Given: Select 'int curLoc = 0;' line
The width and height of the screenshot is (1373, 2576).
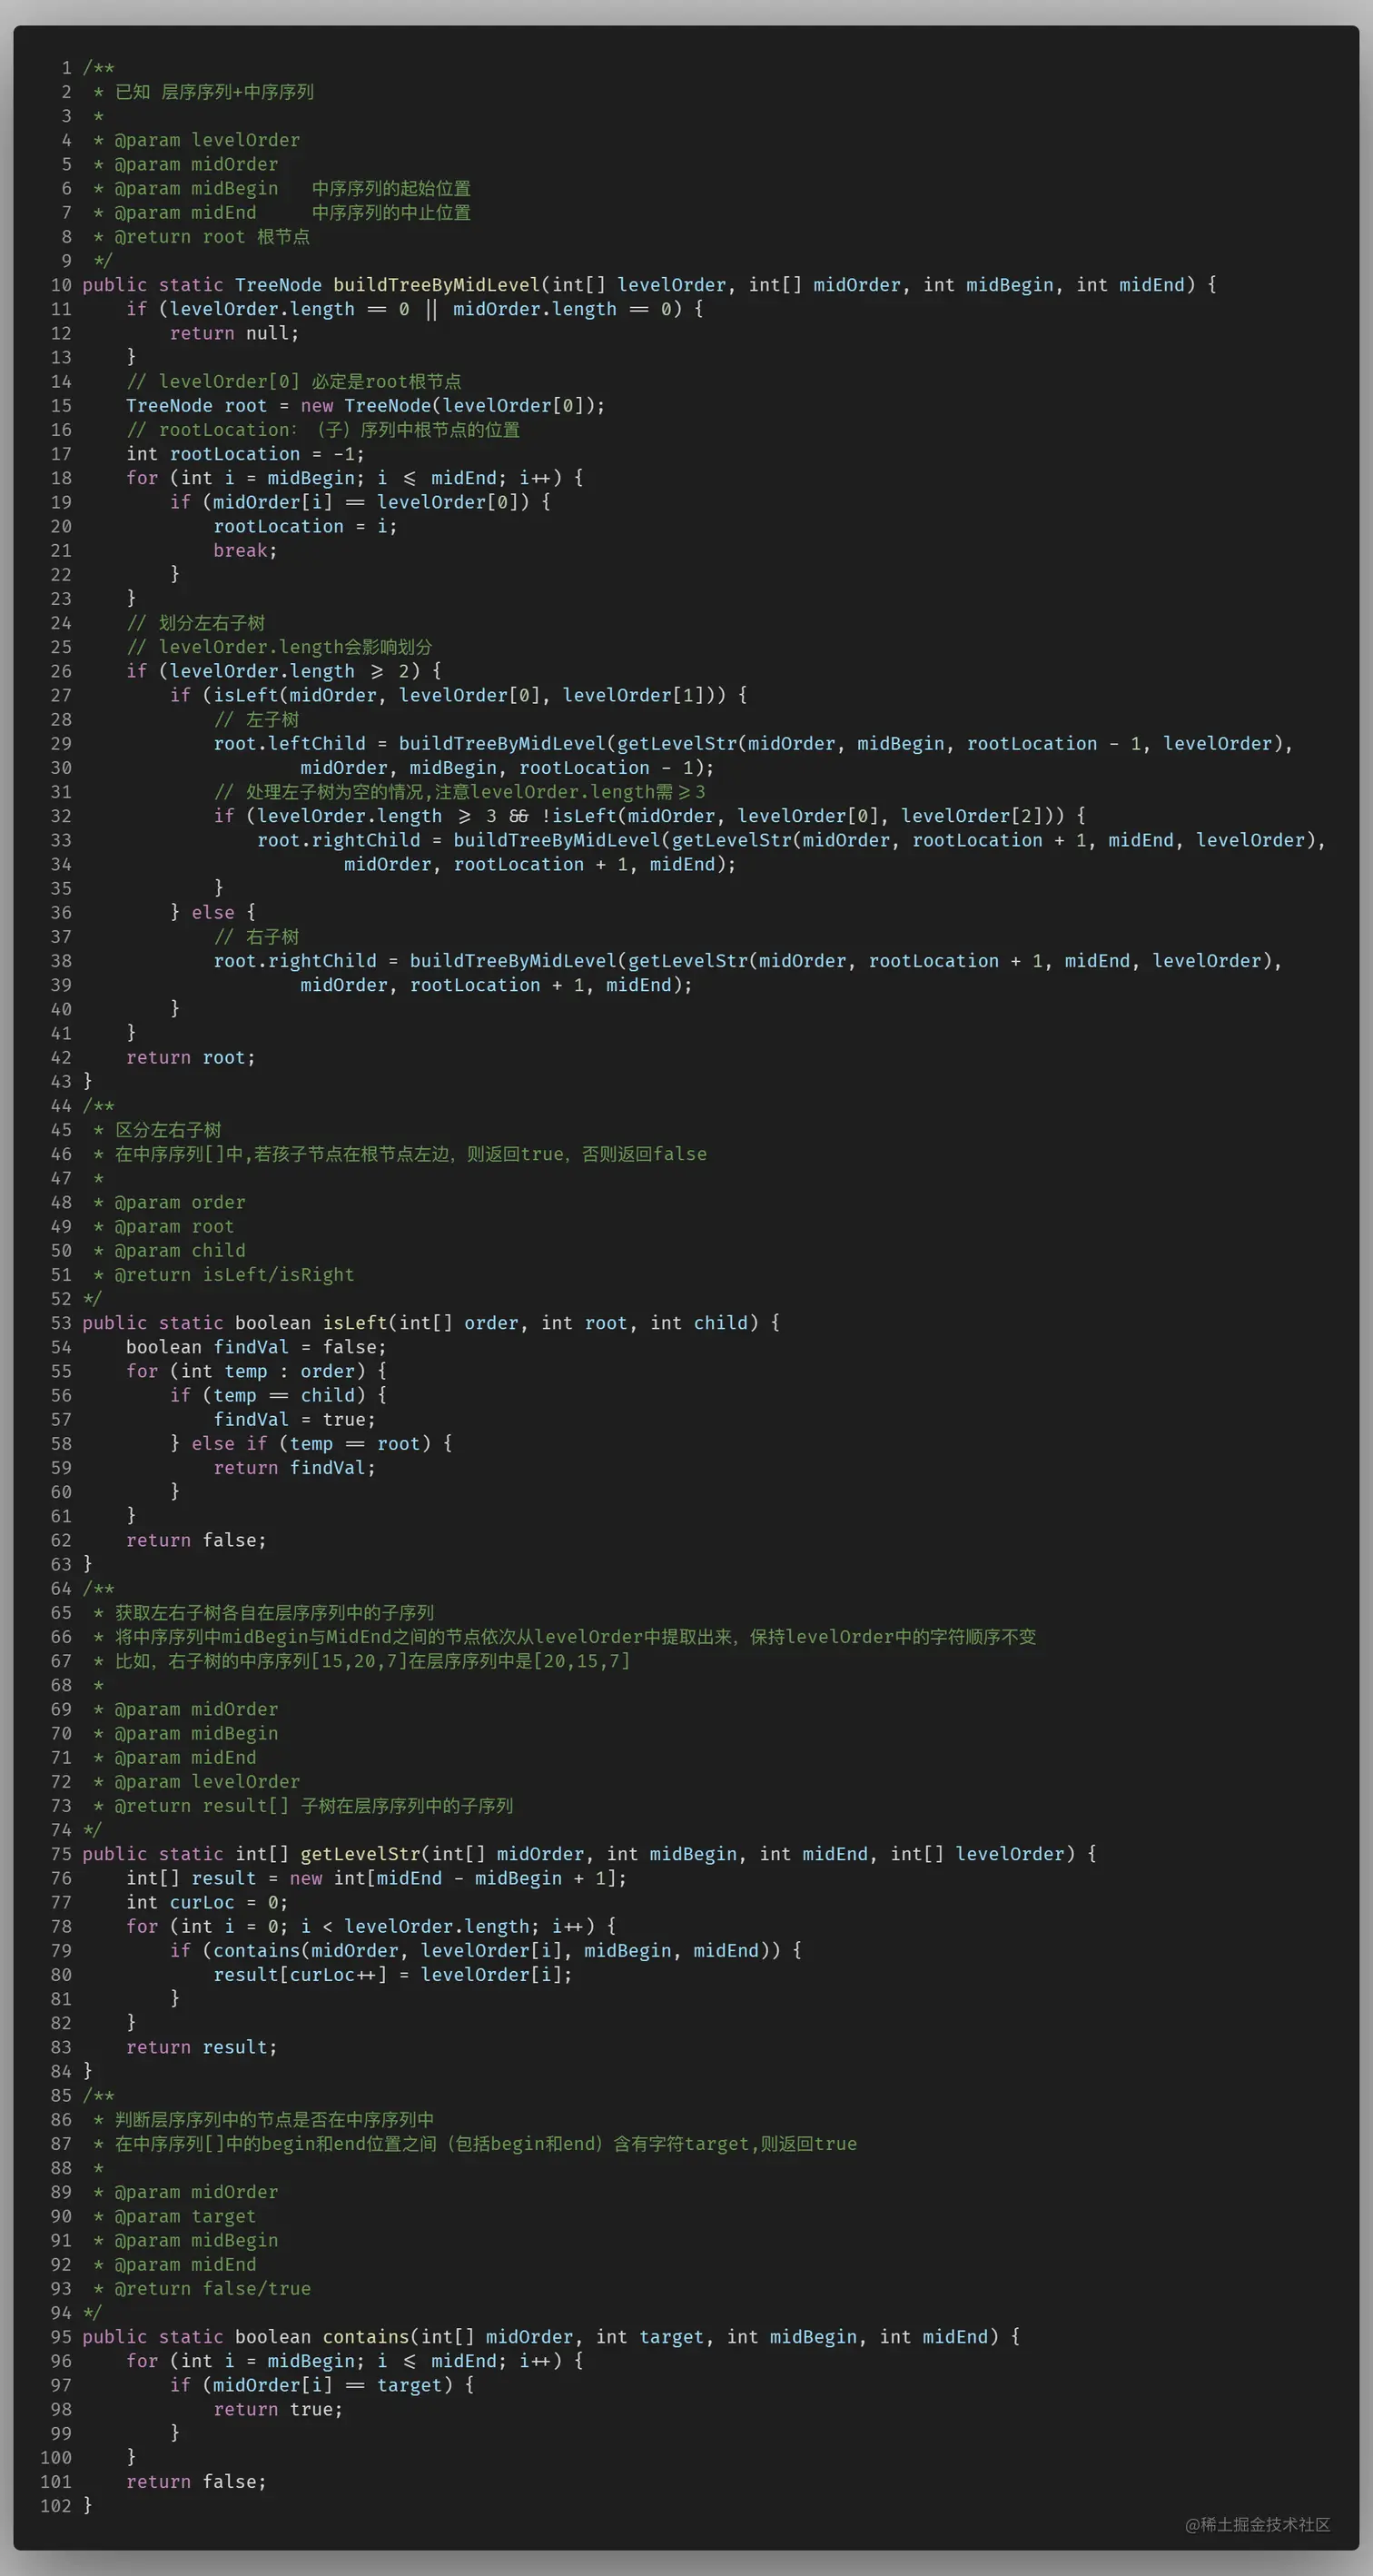Looking at the screenshot, I should (x=207, y=1902).
